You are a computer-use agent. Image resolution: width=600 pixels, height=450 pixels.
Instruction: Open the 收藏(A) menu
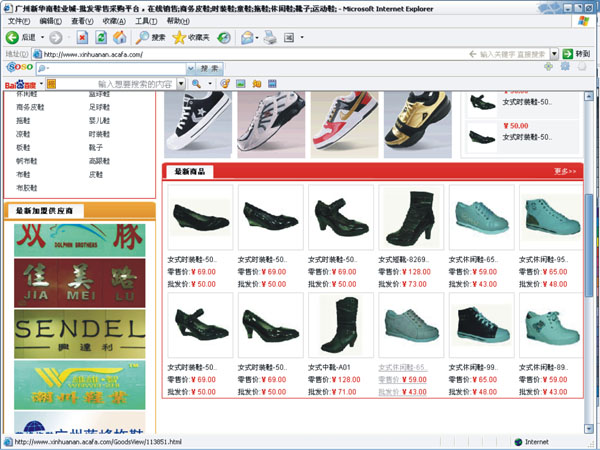click(114, 21)
